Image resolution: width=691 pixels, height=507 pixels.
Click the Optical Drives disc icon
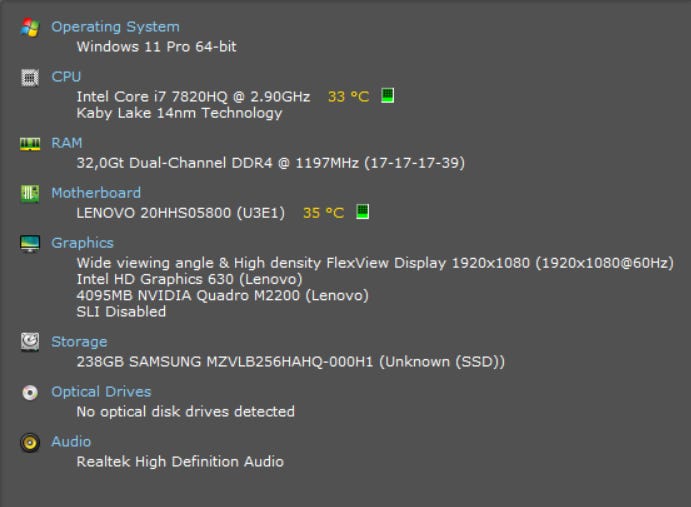coord(30,392)
